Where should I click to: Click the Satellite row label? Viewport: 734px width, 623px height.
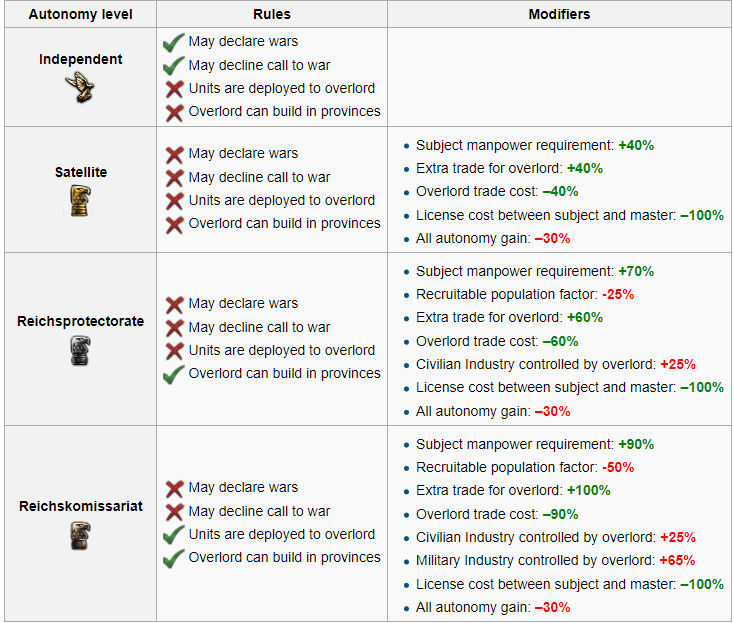click(81, 172)
